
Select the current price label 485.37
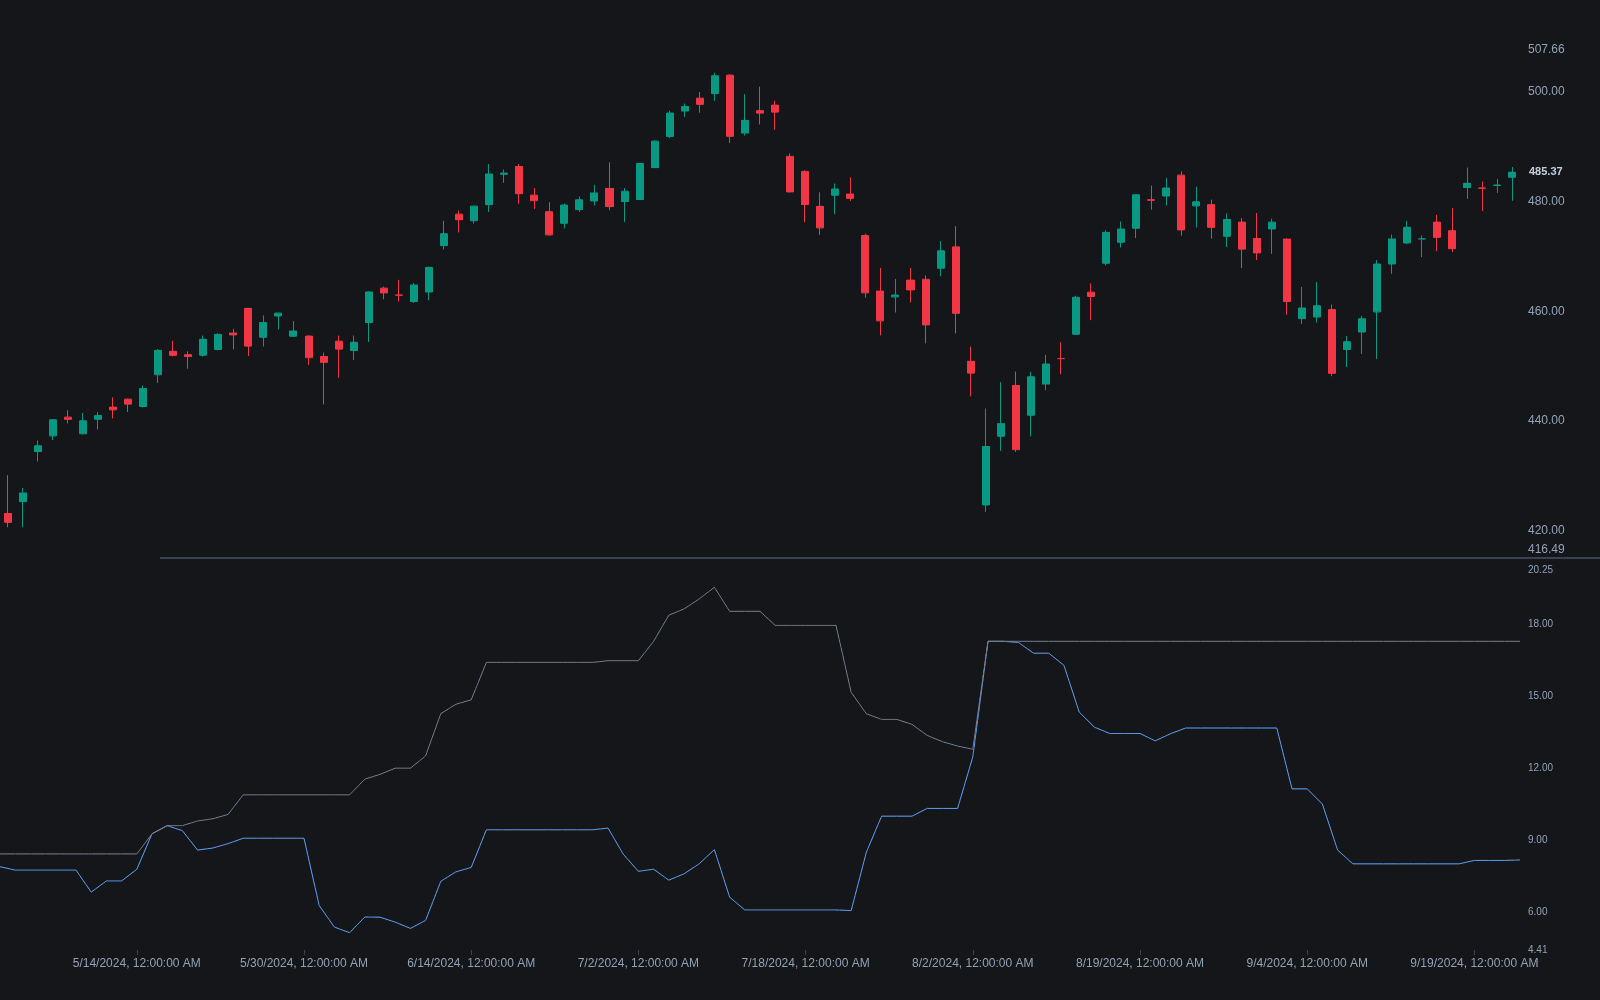1545,172
